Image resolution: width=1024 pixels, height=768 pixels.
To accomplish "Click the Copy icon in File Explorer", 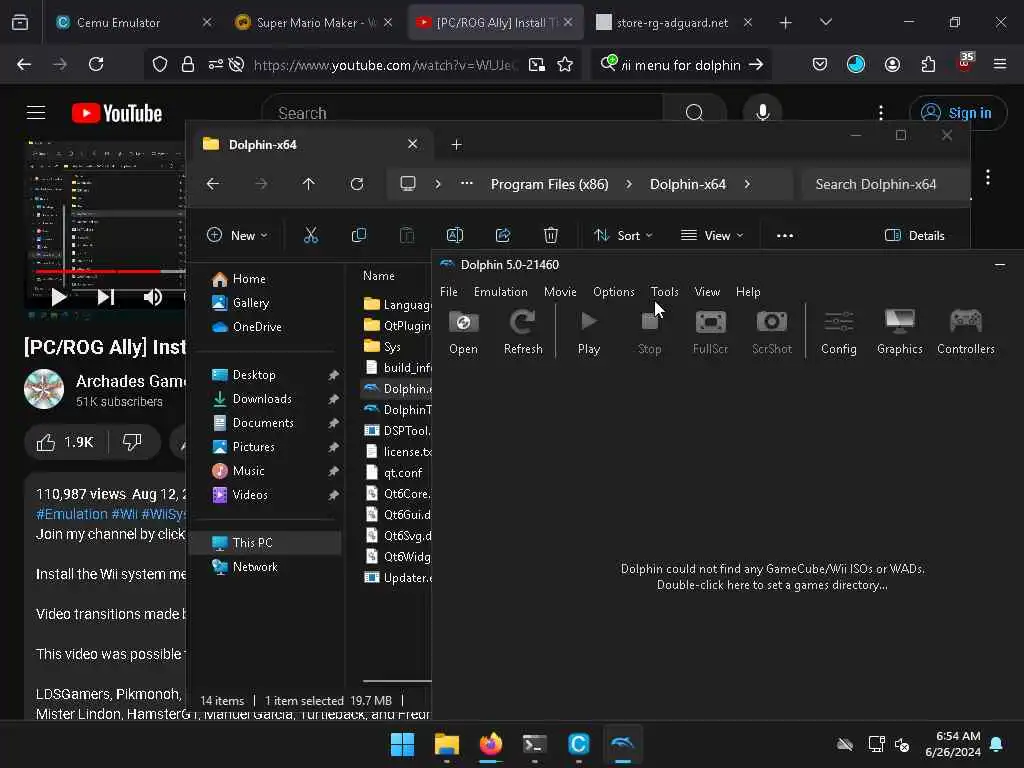I will pos(359,235).
